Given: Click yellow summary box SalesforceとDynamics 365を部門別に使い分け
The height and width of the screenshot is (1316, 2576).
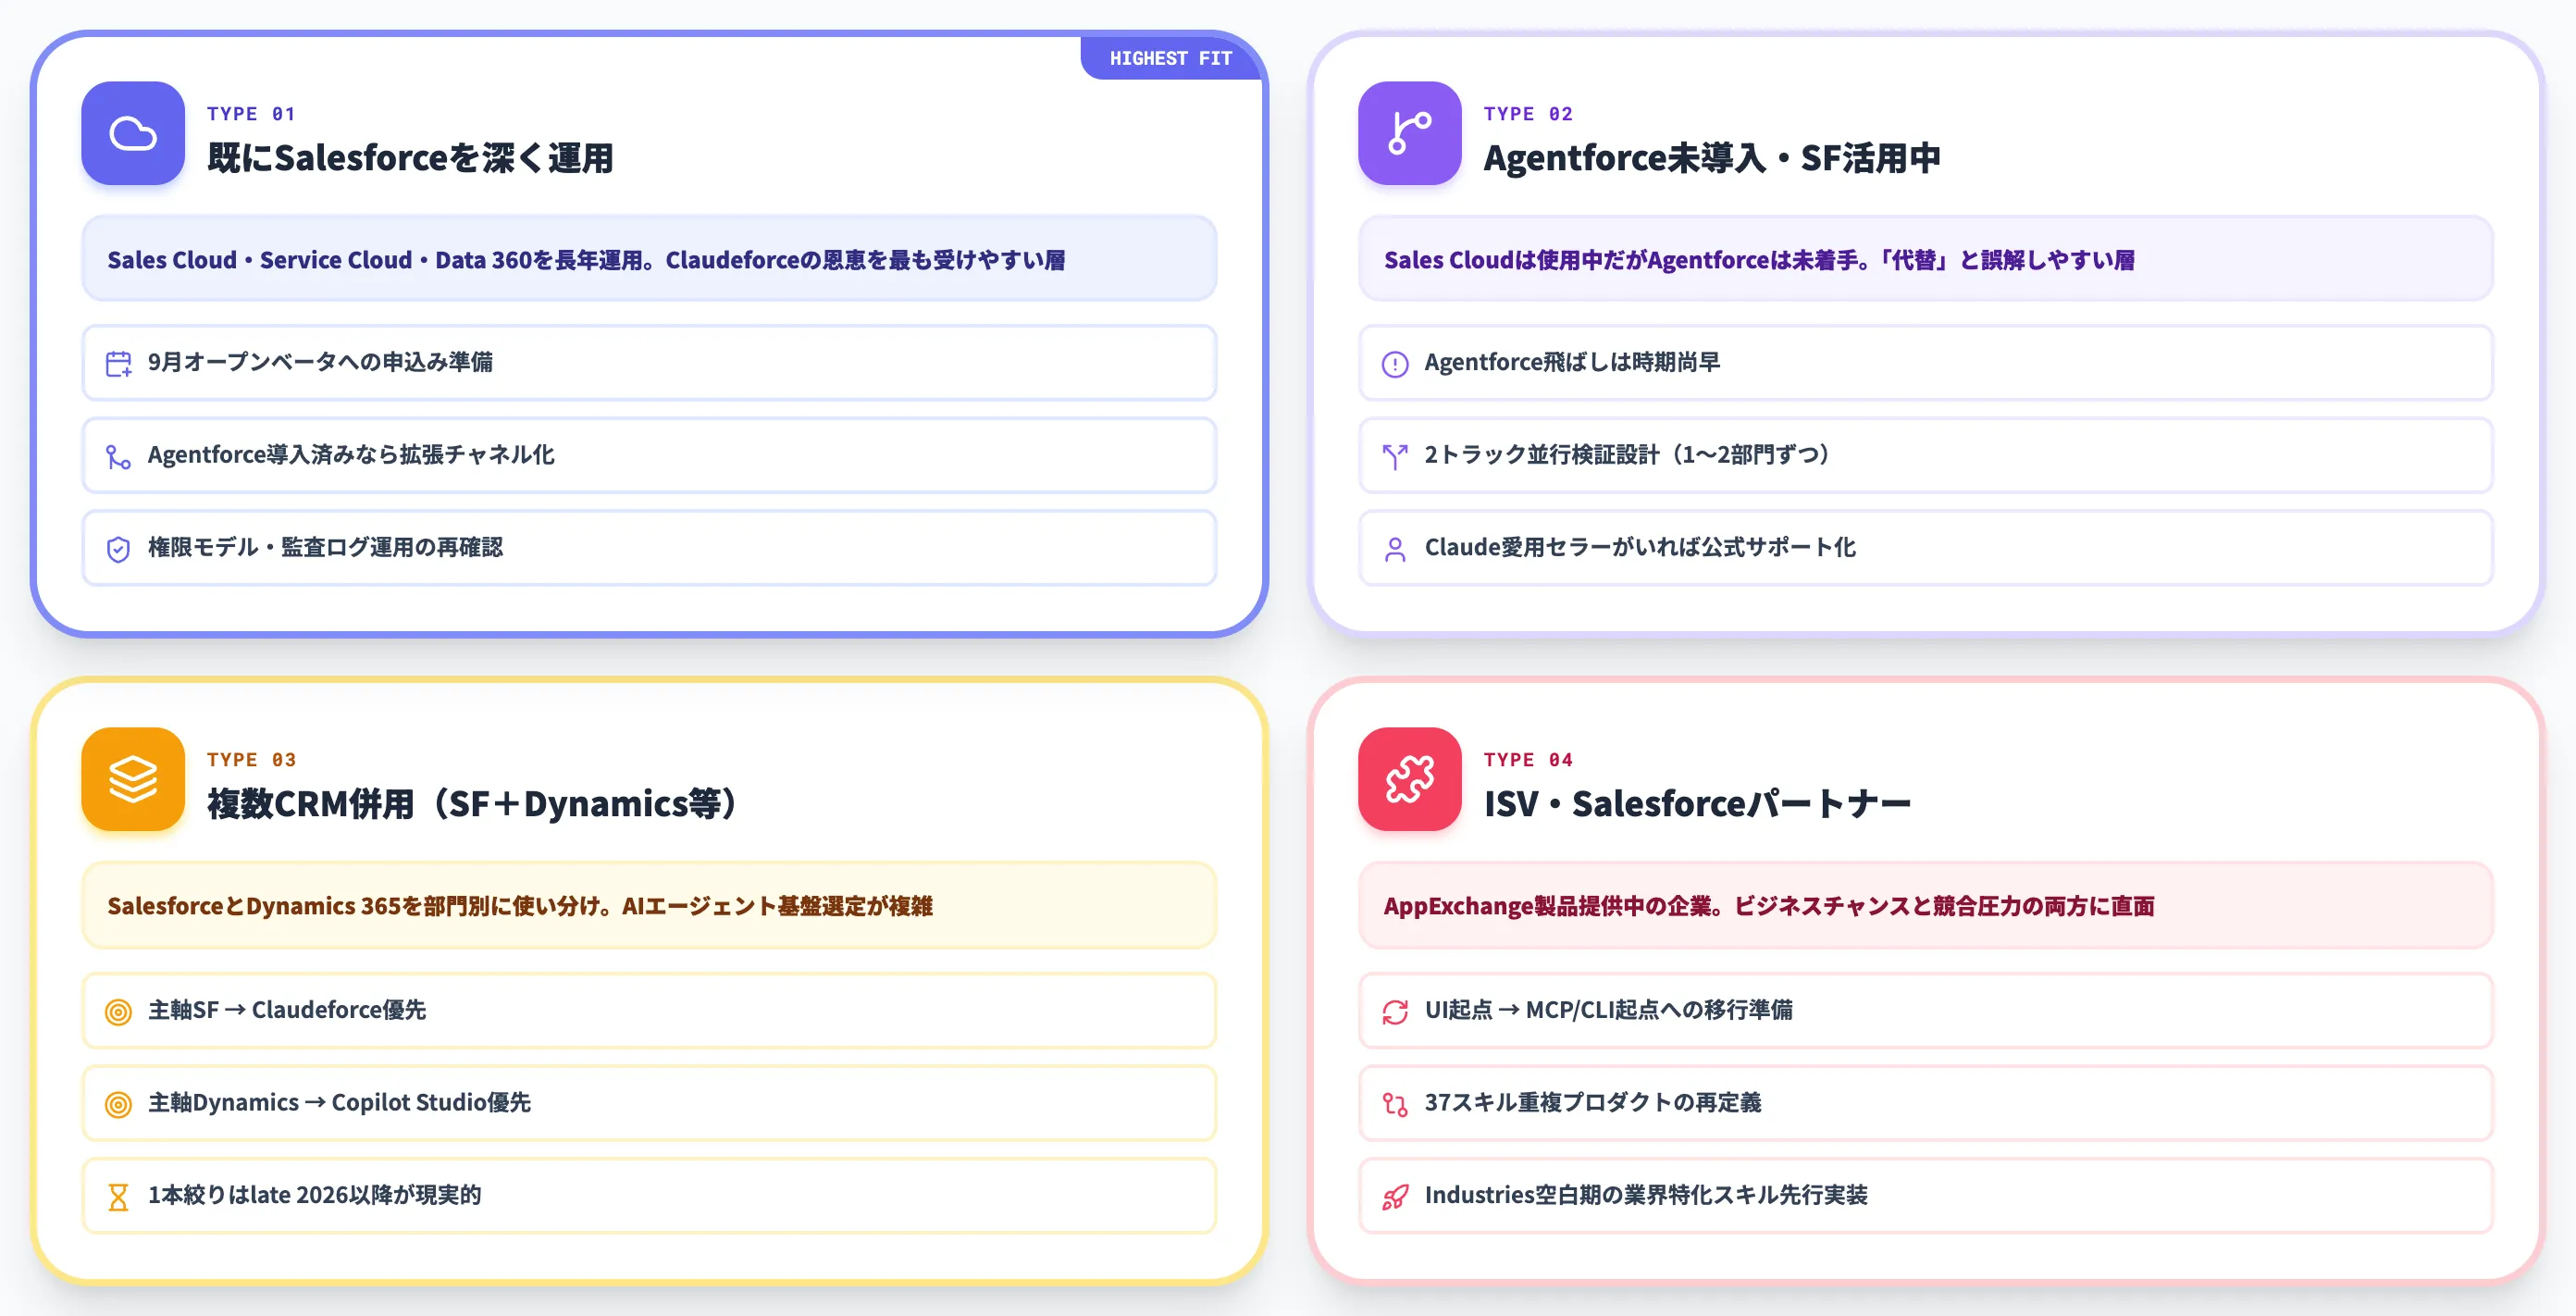Looking at the screenshot, I should tap(649, 905).
